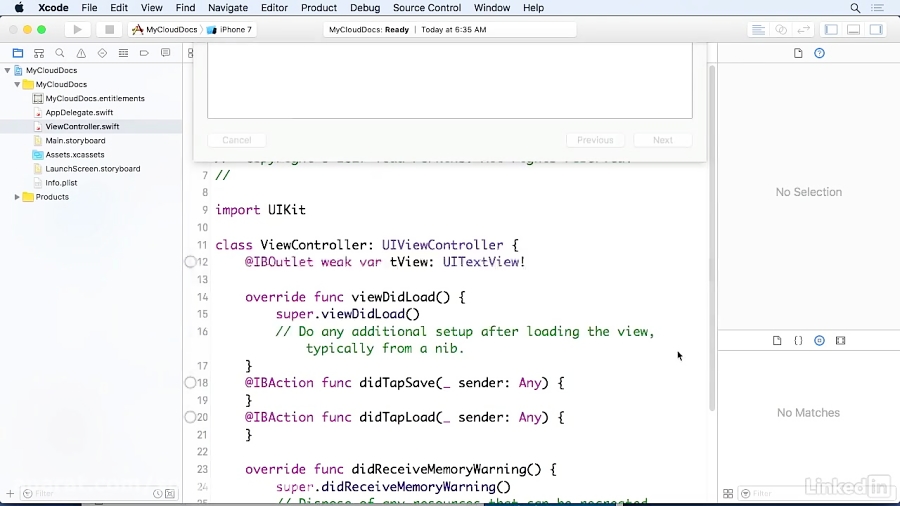
Task: Open the Source Control menu
Action: click(x=427, y=8)
